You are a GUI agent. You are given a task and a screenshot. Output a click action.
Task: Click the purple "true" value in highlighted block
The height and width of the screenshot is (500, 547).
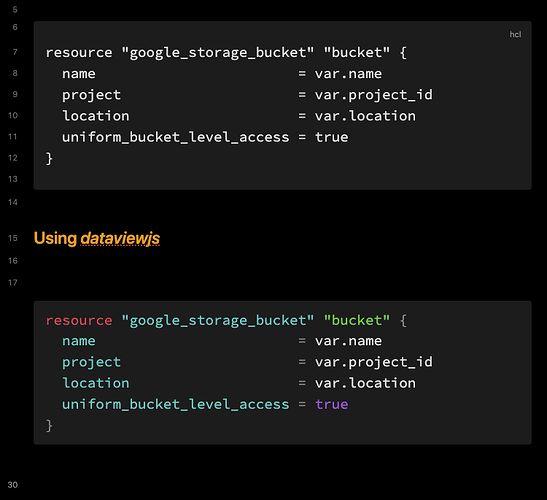(331, 404)
